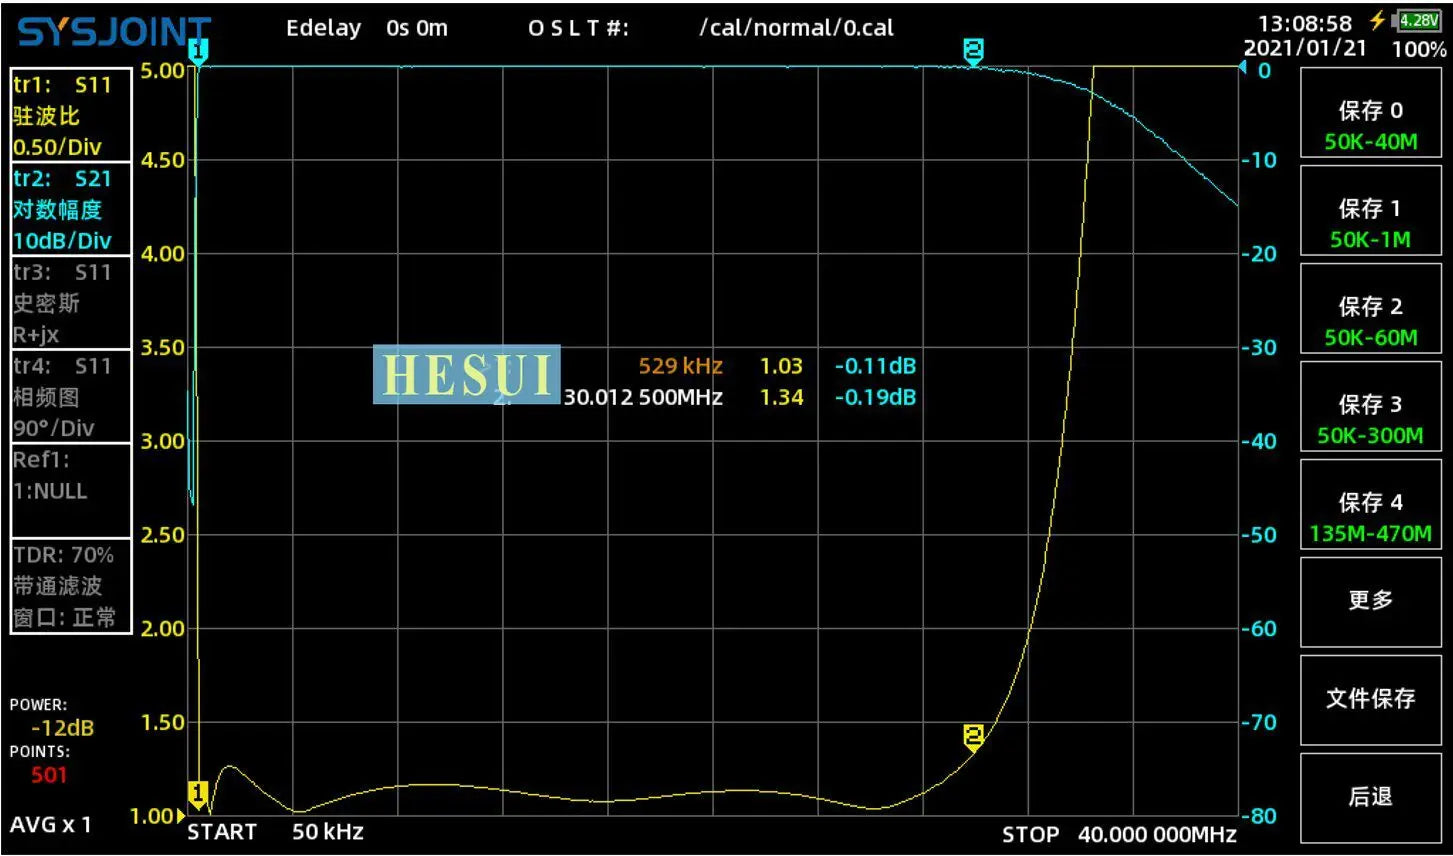The width and height of the screenshot is (1453, 856).
Task: Load saved preset 保存 4 135M-470M
Action: [1370, 504]
